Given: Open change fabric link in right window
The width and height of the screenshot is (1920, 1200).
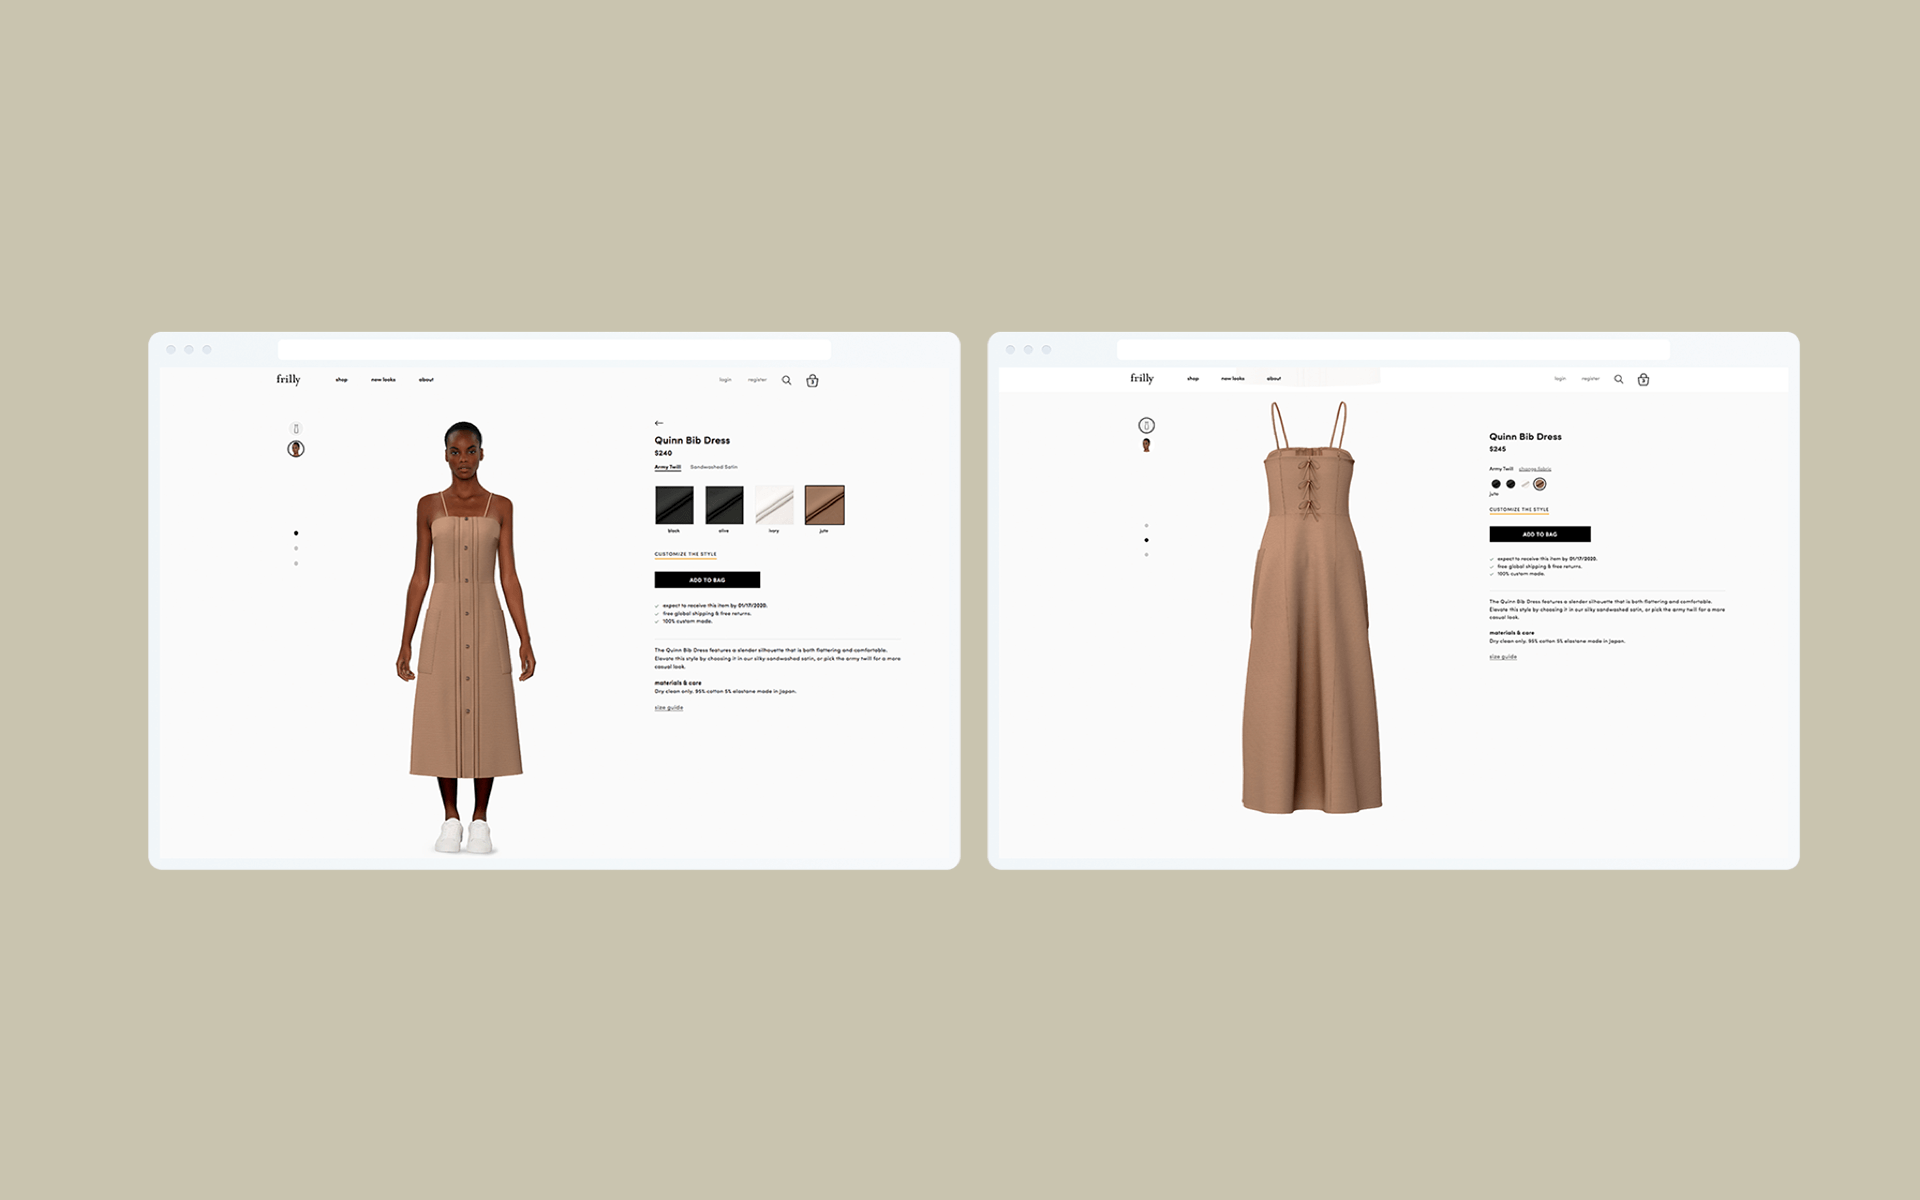Looking at the screenshot, I should (x=1534, y=468).
